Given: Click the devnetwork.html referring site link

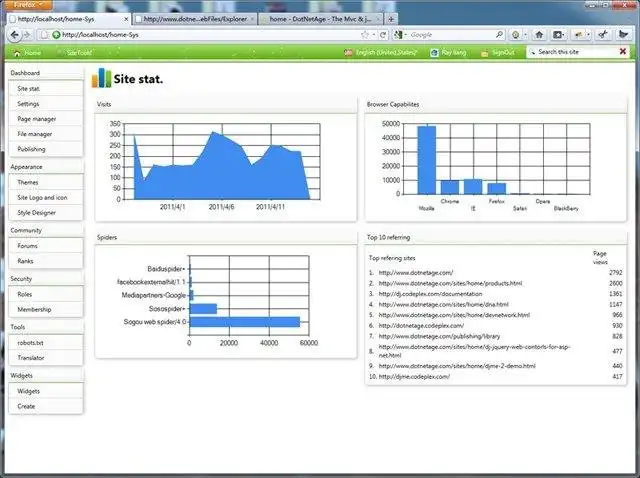Looking at the screenshot, I should [454, 315].
